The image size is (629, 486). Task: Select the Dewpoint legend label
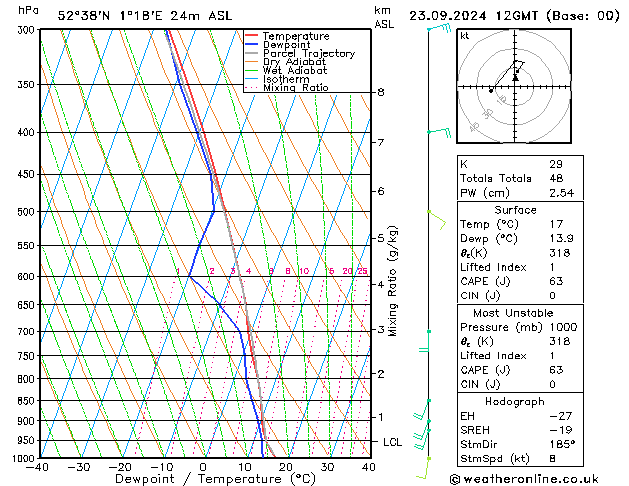[286, 45]
